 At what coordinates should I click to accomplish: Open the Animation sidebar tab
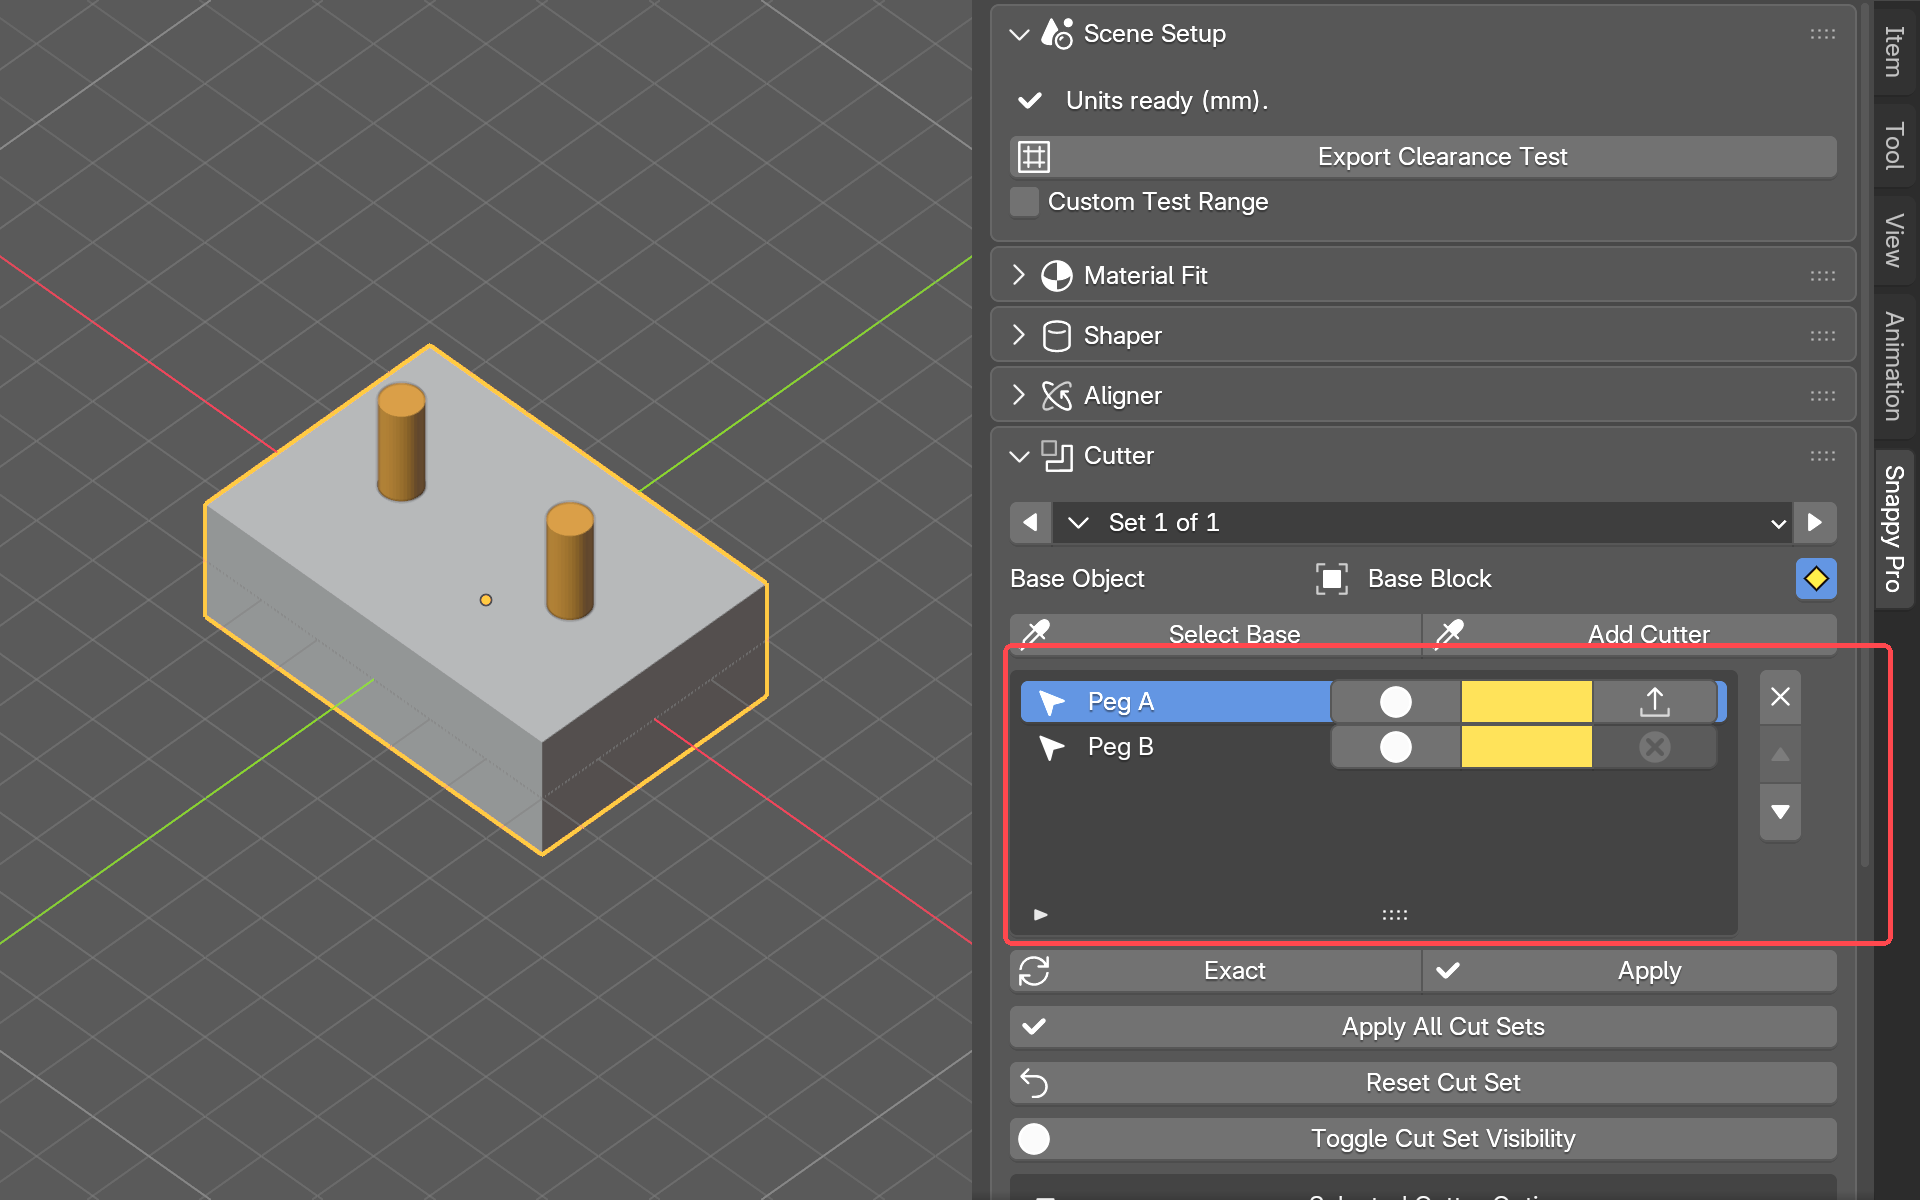click(x=1894, y=366)
